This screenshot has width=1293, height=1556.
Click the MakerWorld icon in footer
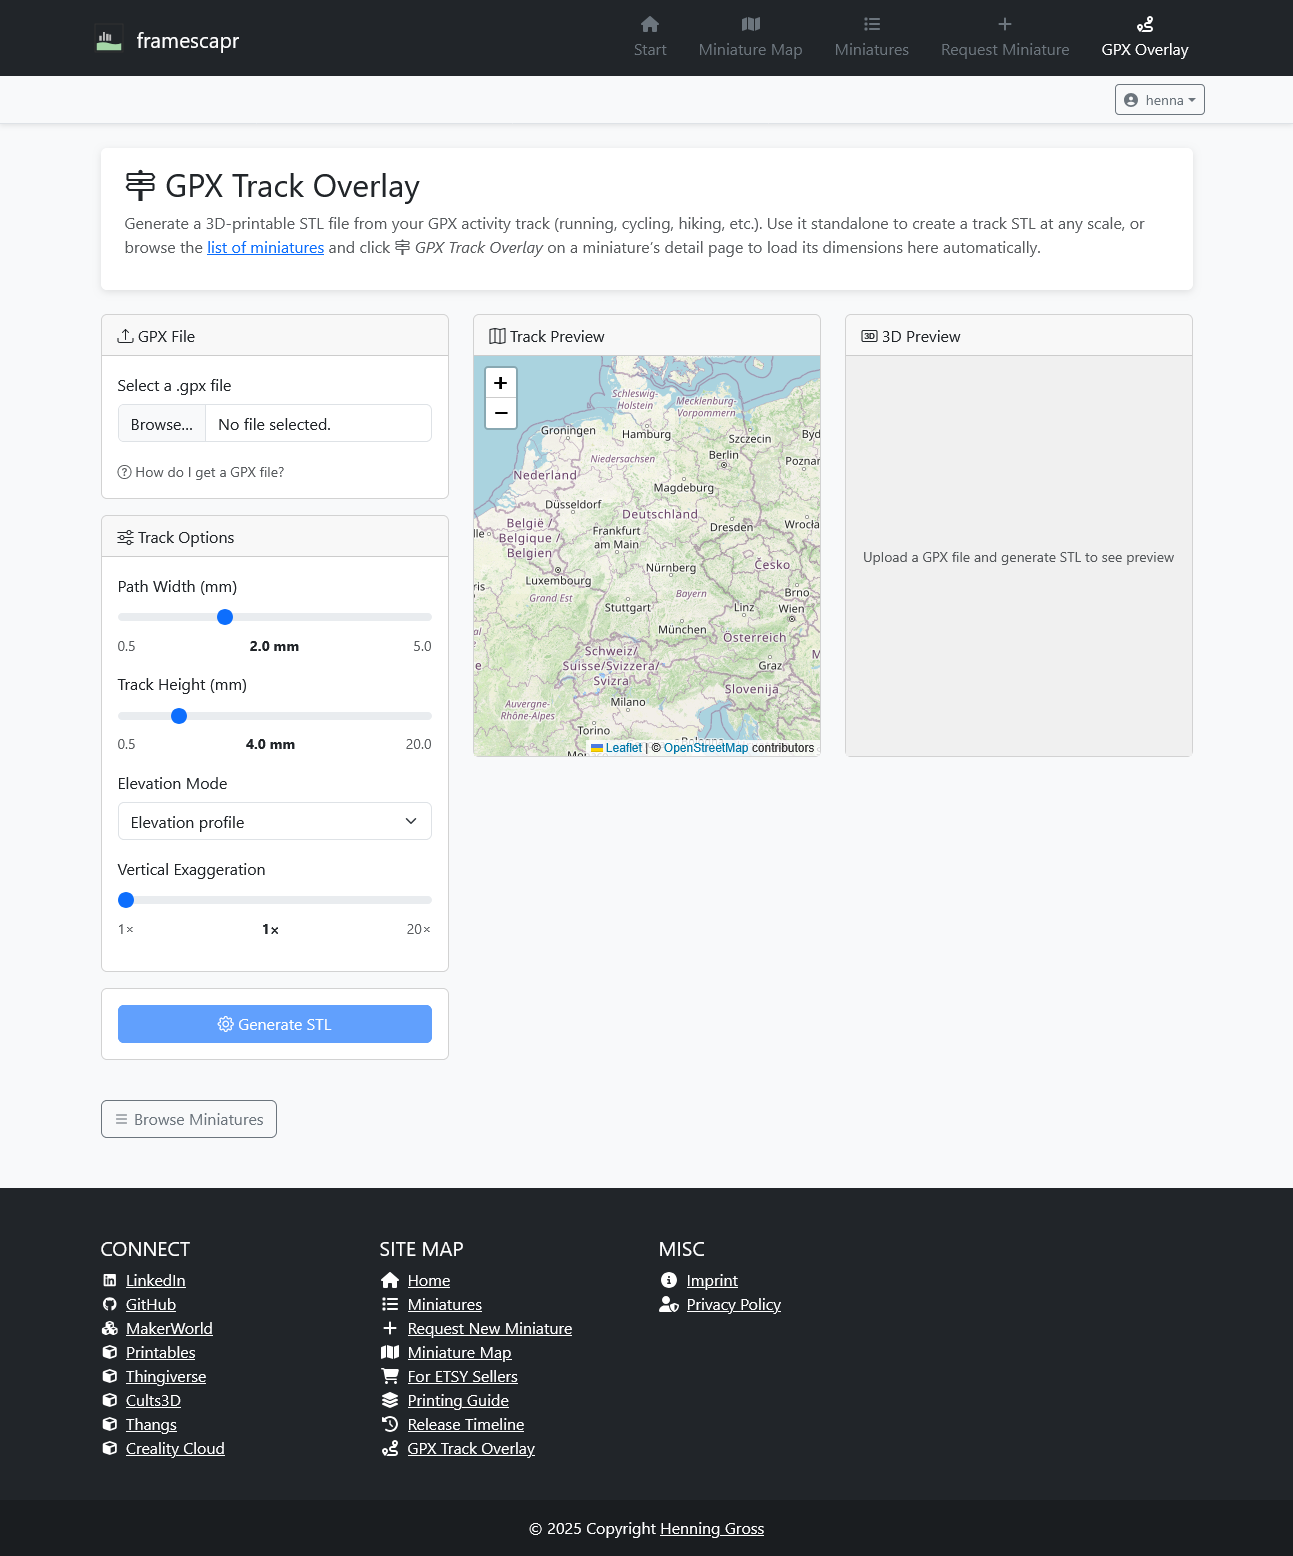point(110,1328)
